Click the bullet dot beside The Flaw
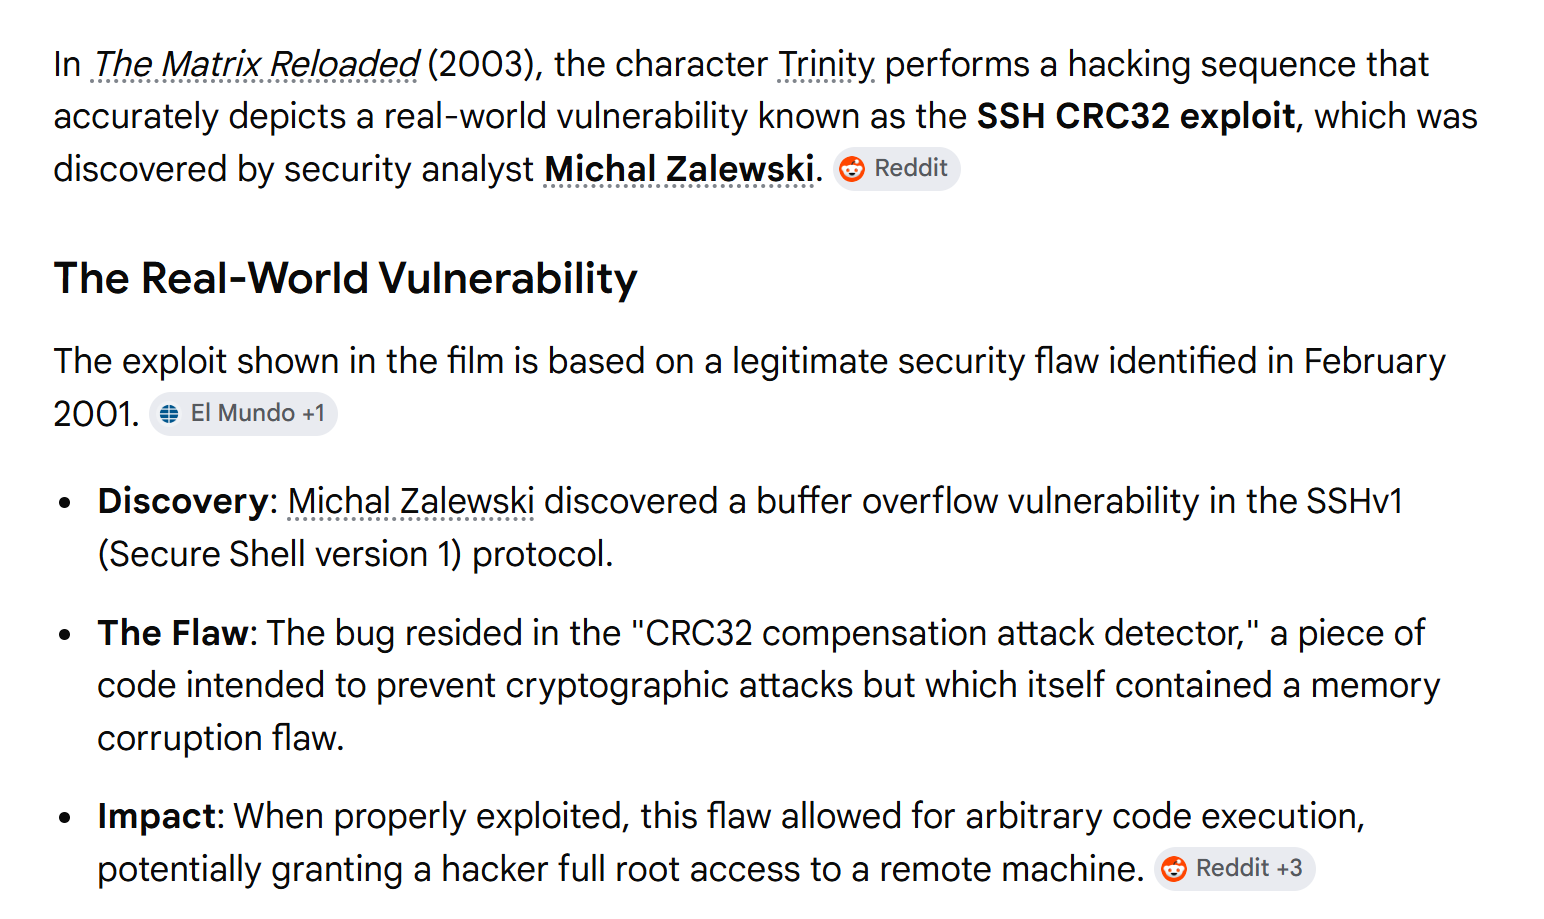This screenshot has width=1544, height=919. 65,635
